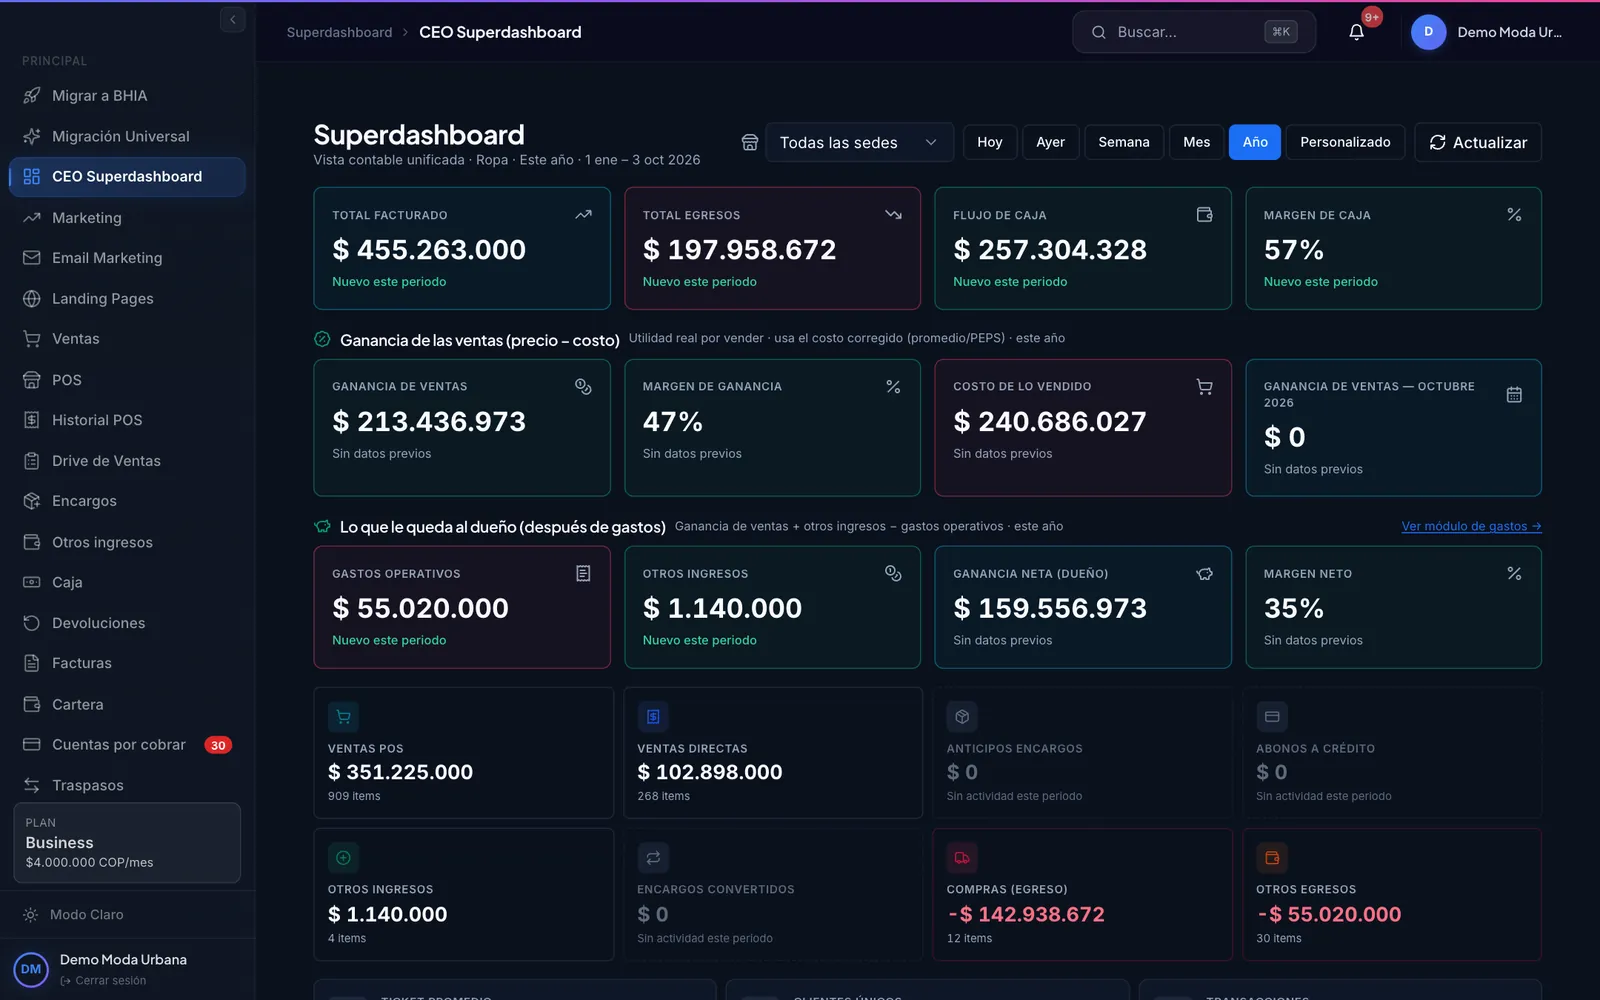Viewport: 1600px width, 1000px height.
Task: Select the Ayer period filter
Action: (x=1050, y=142)
